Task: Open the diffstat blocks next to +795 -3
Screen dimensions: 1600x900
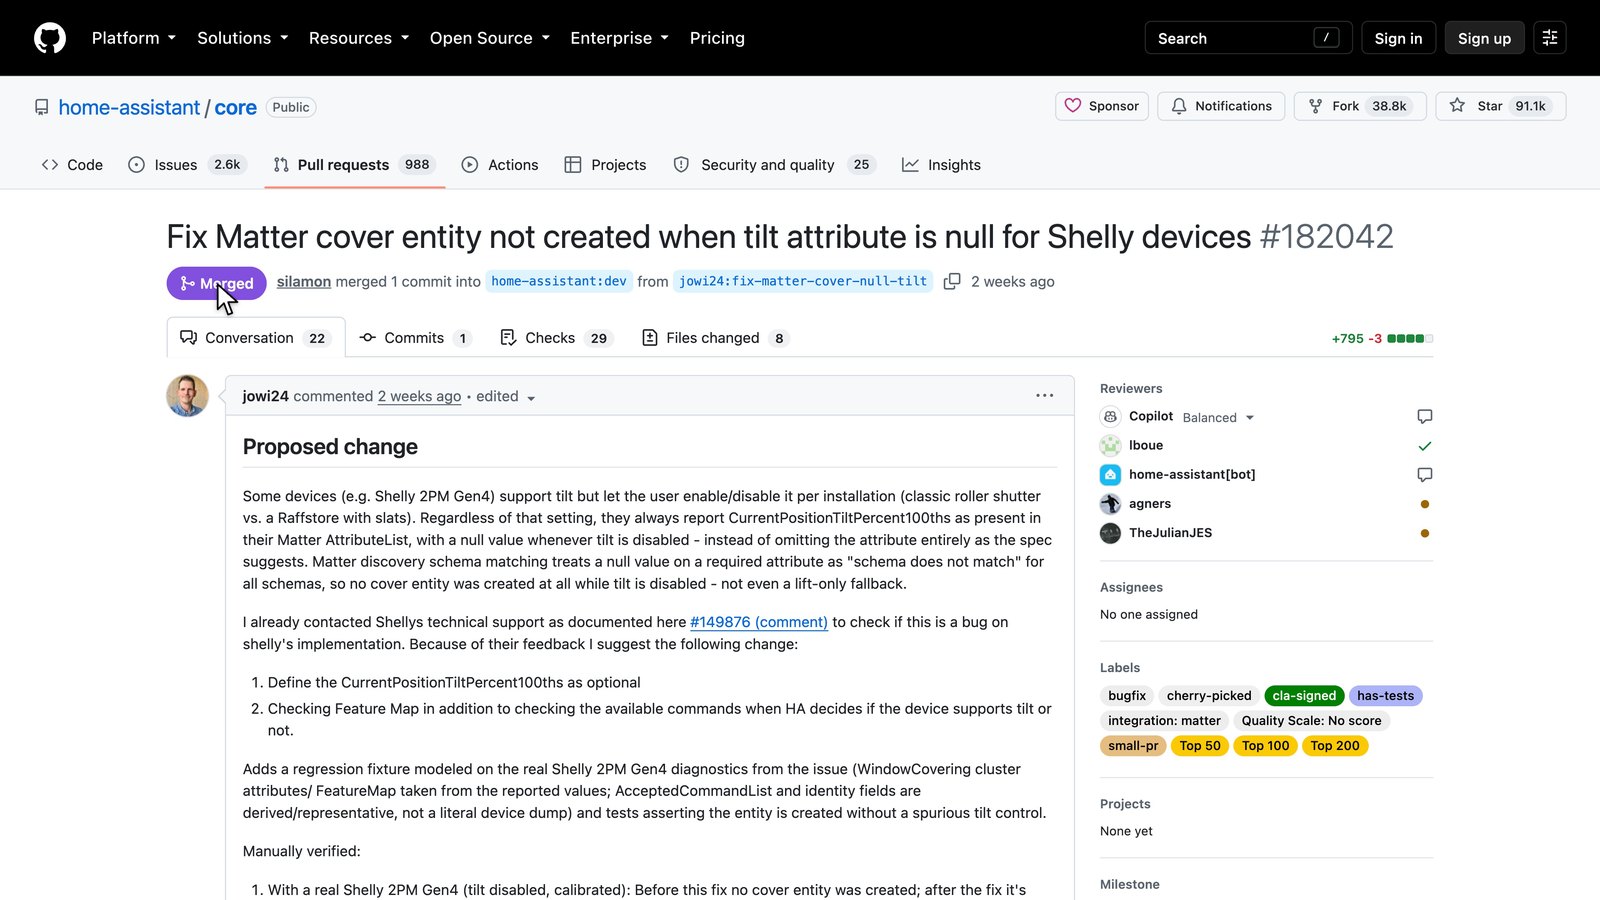Action: (x=1410, y=339)
